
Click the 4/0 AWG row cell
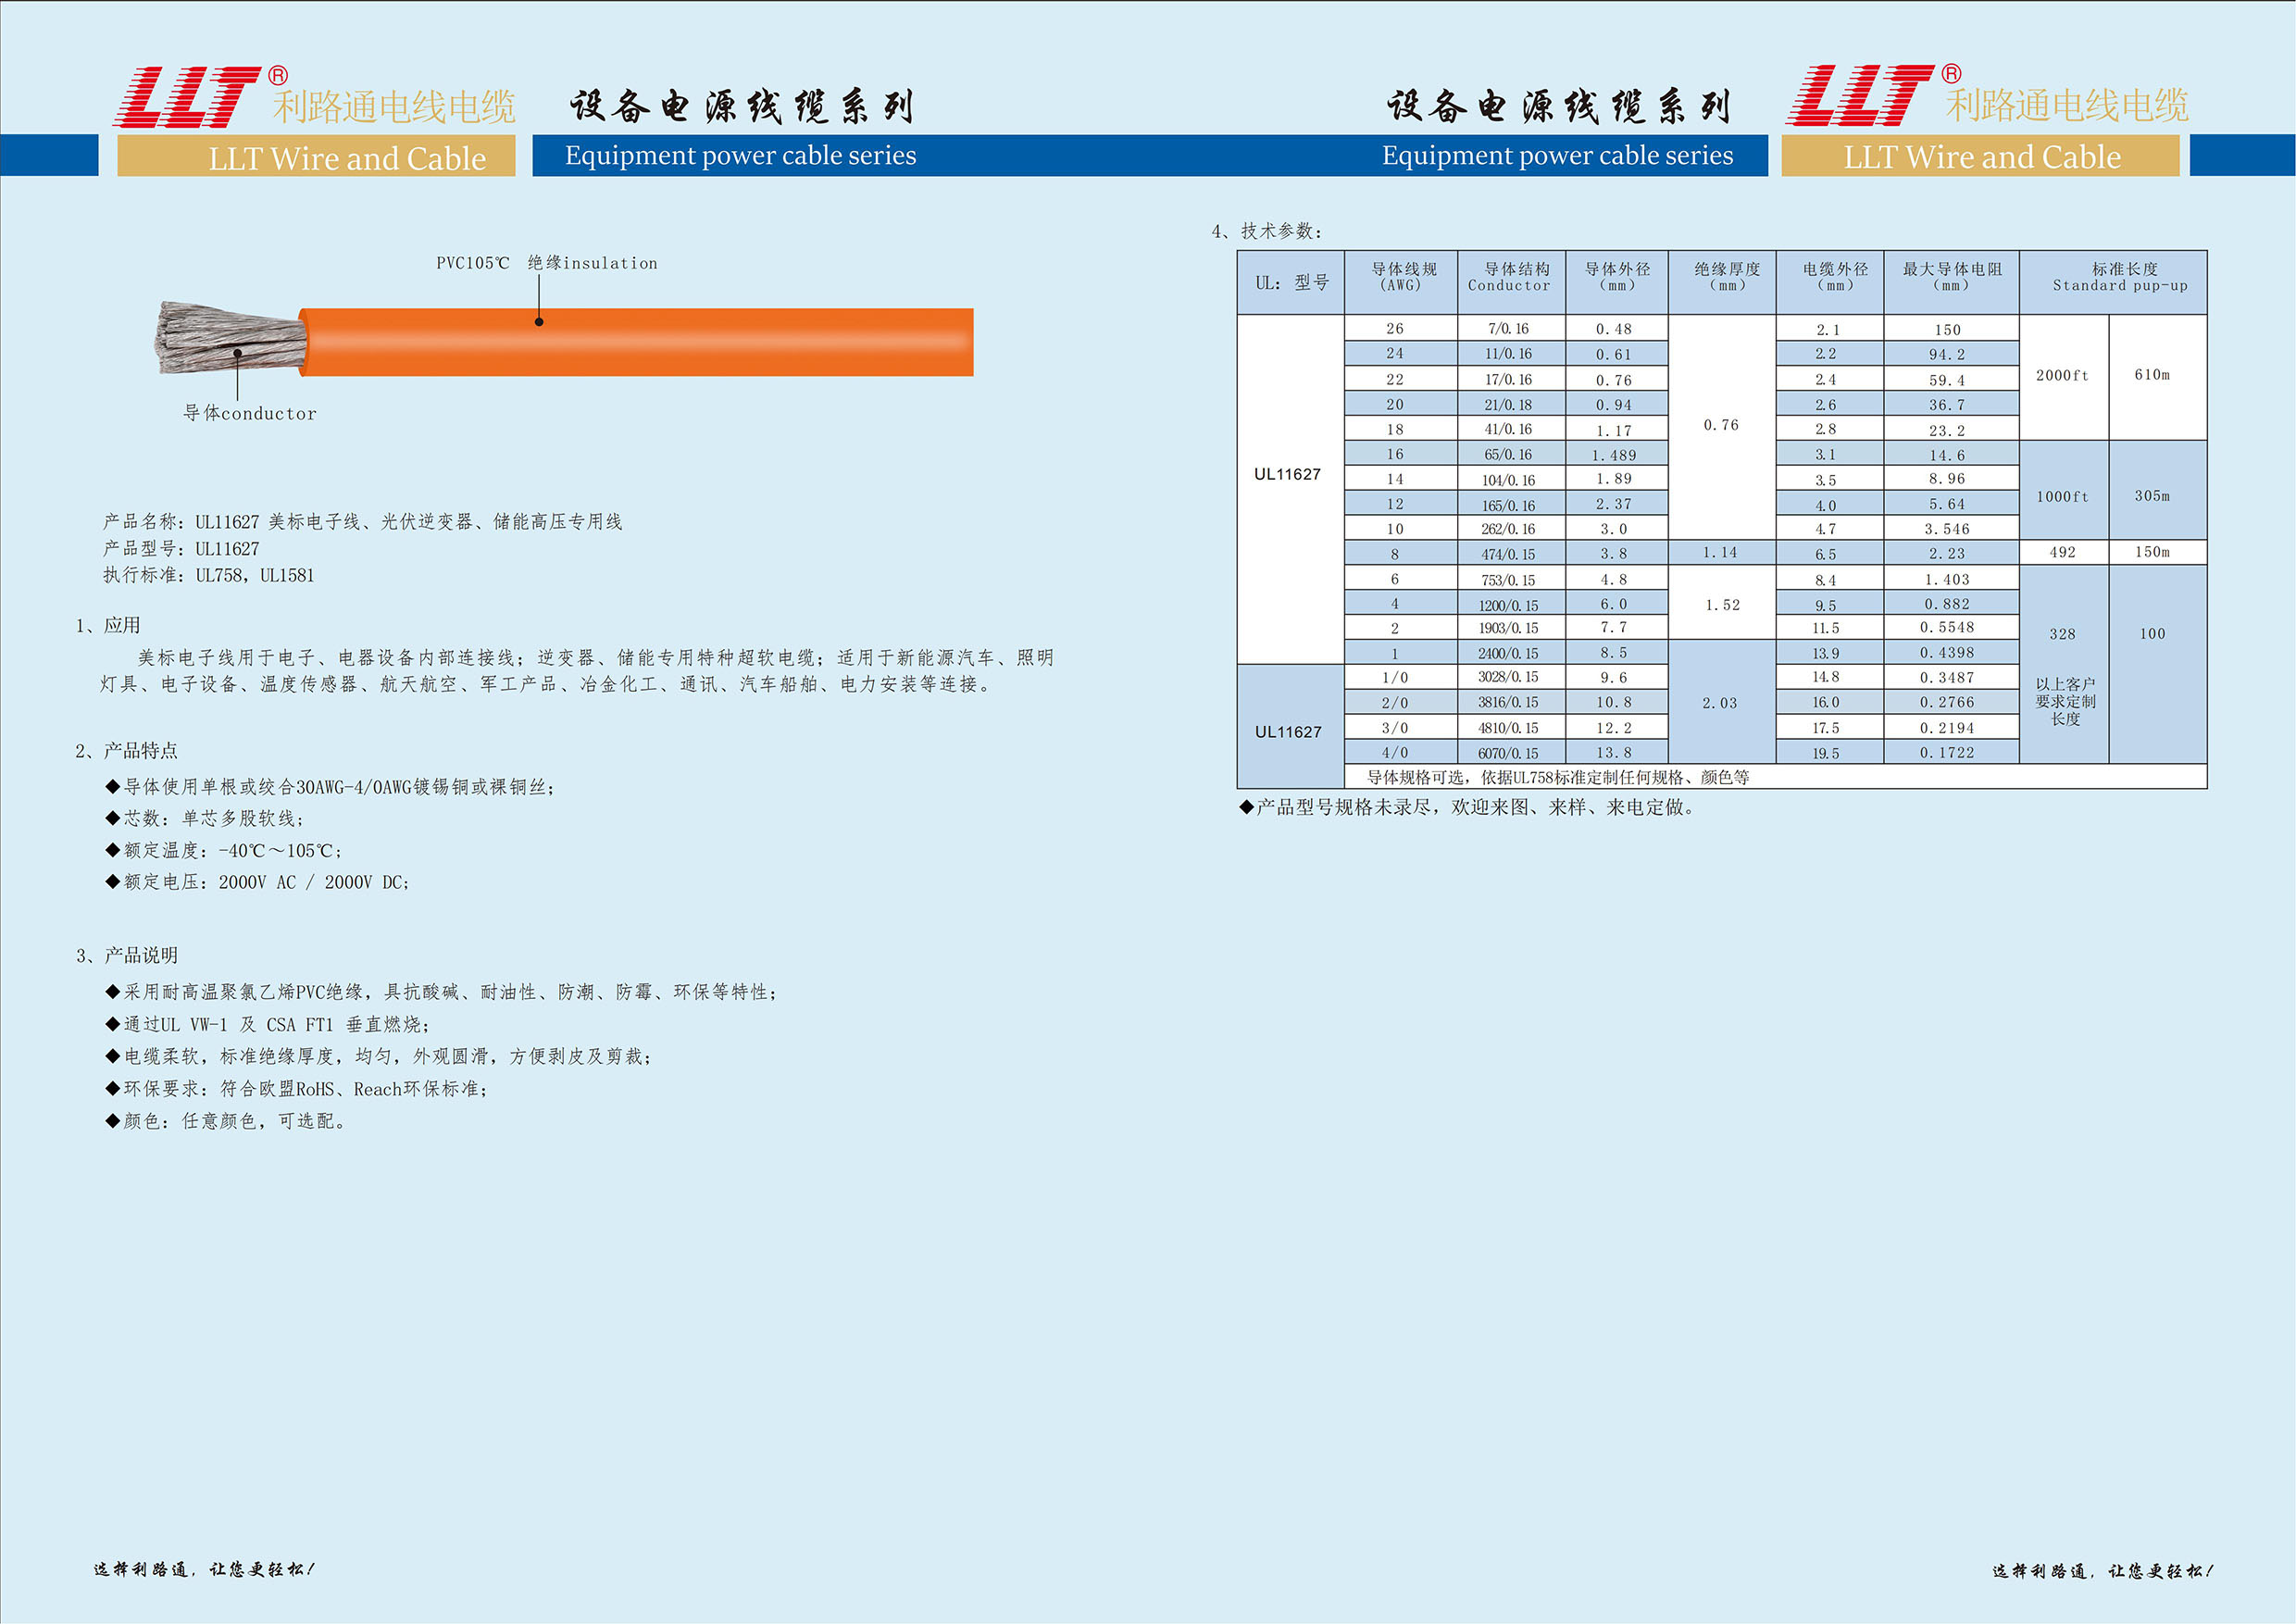(x=1395, y=753)
